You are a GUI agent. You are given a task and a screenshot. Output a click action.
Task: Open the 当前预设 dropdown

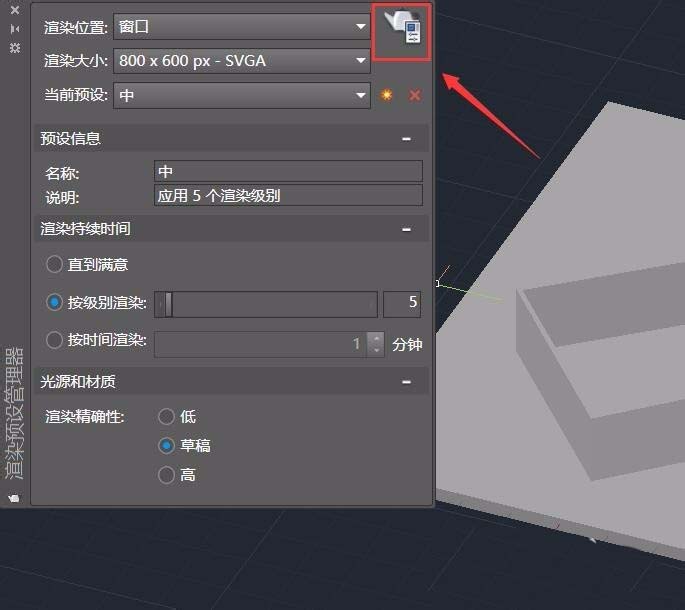(x=242, y=95)
